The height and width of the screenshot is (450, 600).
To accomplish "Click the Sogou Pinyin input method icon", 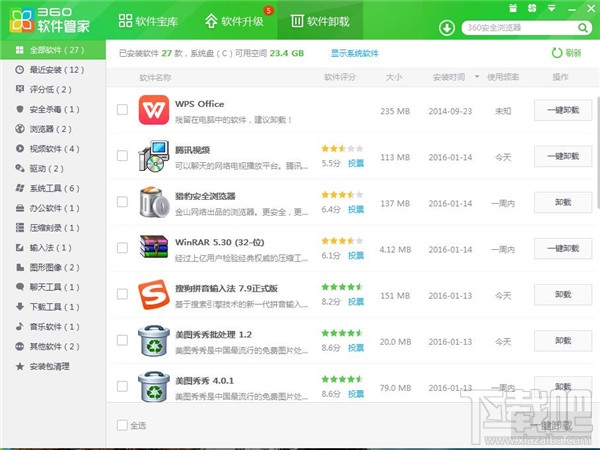I will (154, 294).
